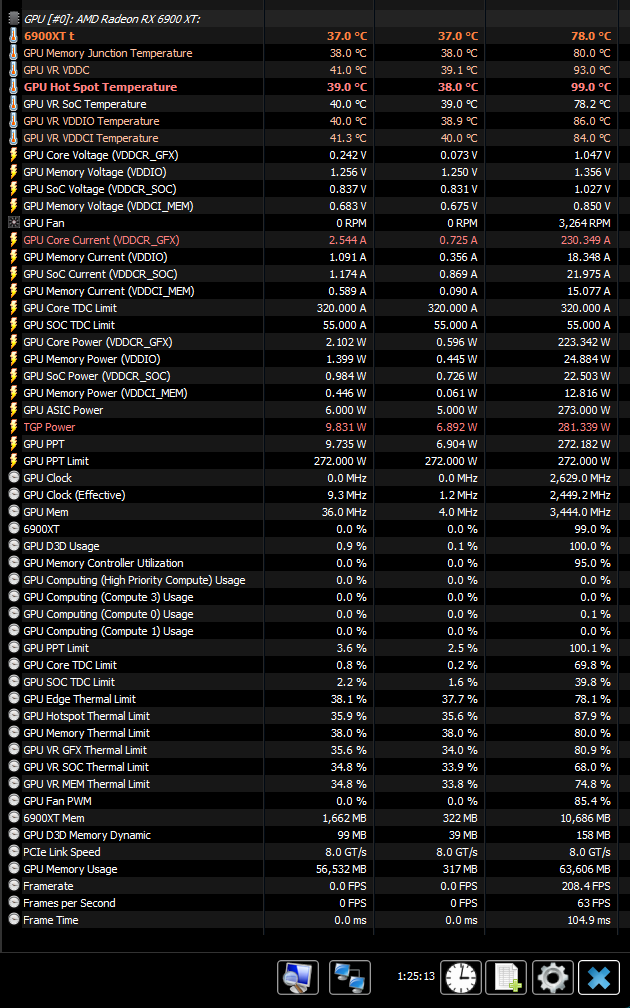Select the GPU Memory Thermal Limit label
The width and height of the screenshot is (630, 1008).
click(x=87, y=733)
